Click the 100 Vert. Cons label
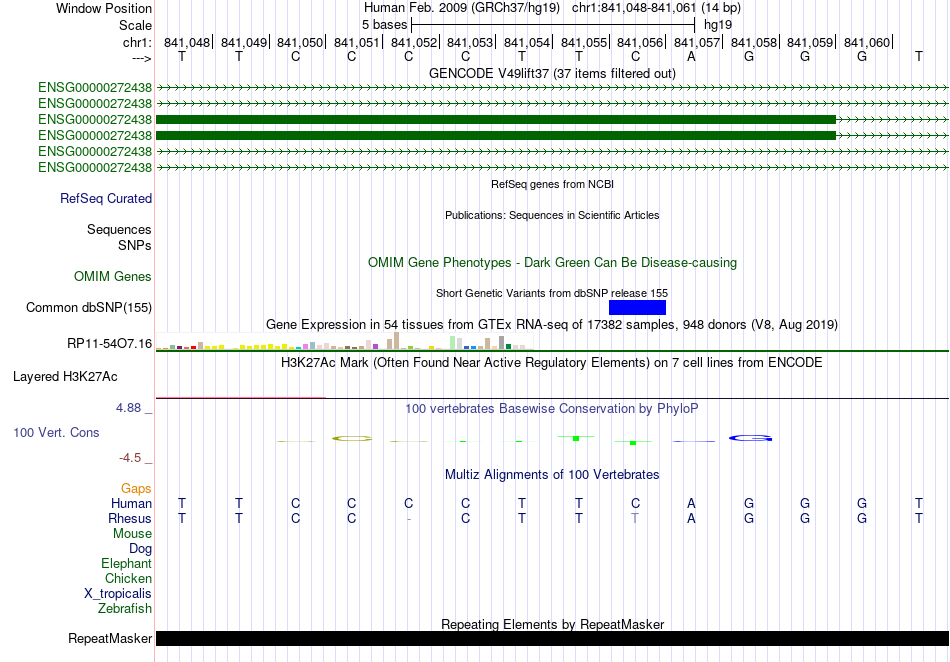The height and width of the screenshot is (662, 950). pyautogui.click(x=56, y=432)
